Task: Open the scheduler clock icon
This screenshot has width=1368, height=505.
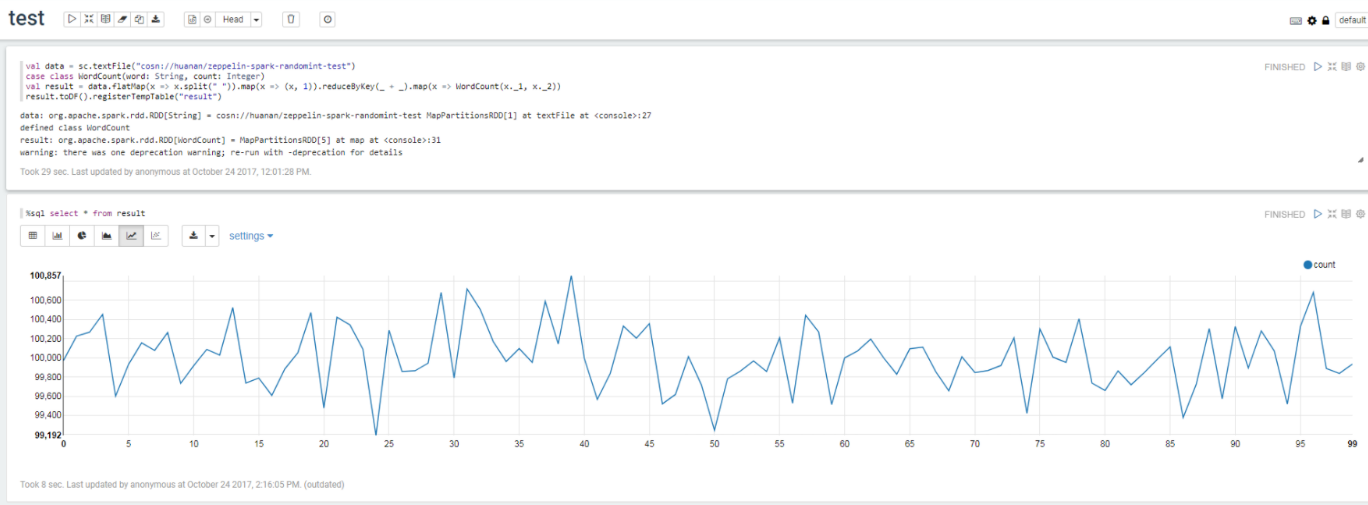Action: click(328, 19)
